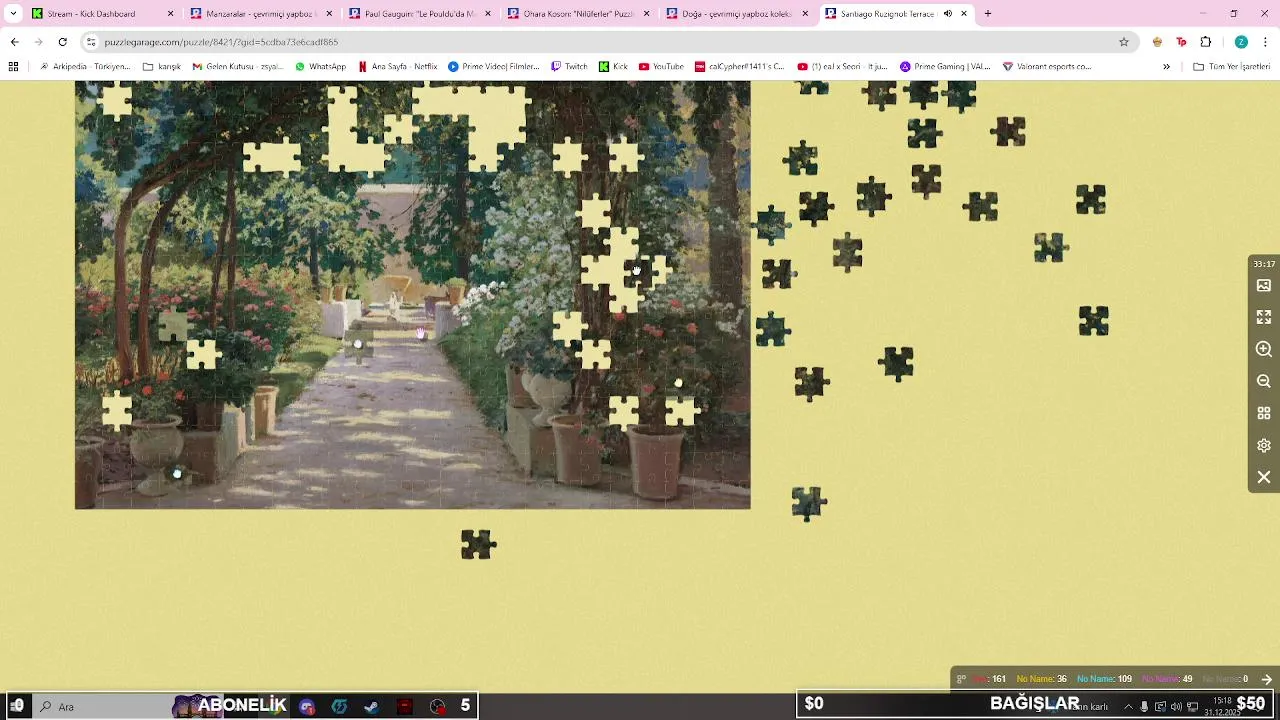Open Chrome extensions puzzle icon
Viewport: 1280px width, 720px height.
coord(1205,42)
